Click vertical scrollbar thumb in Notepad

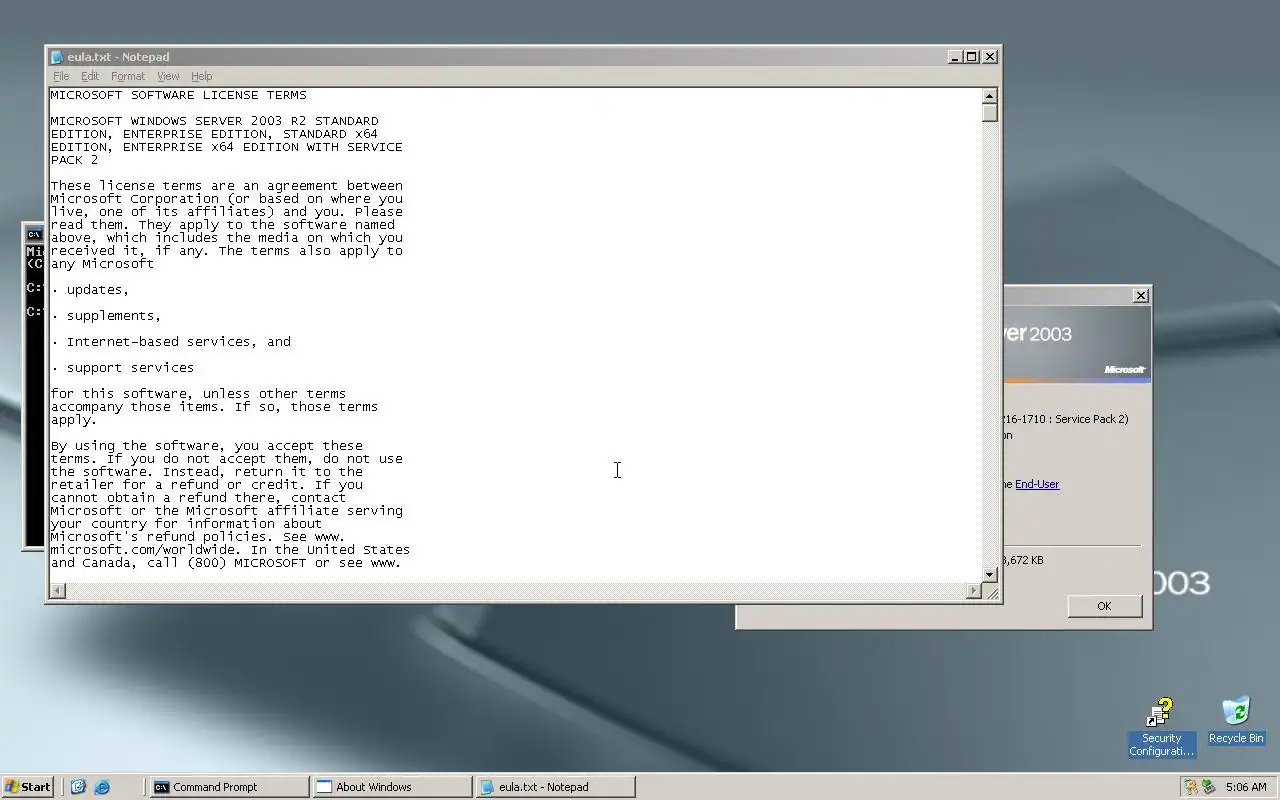point(990,113)
